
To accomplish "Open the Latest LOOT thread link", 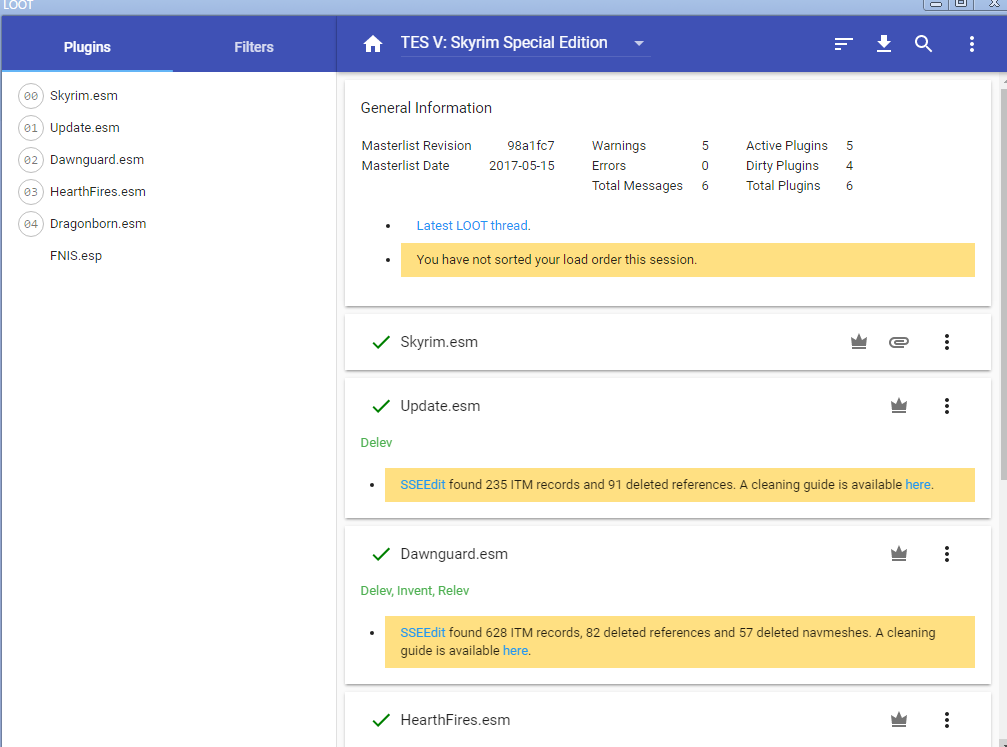I will [x=472, y=226].
